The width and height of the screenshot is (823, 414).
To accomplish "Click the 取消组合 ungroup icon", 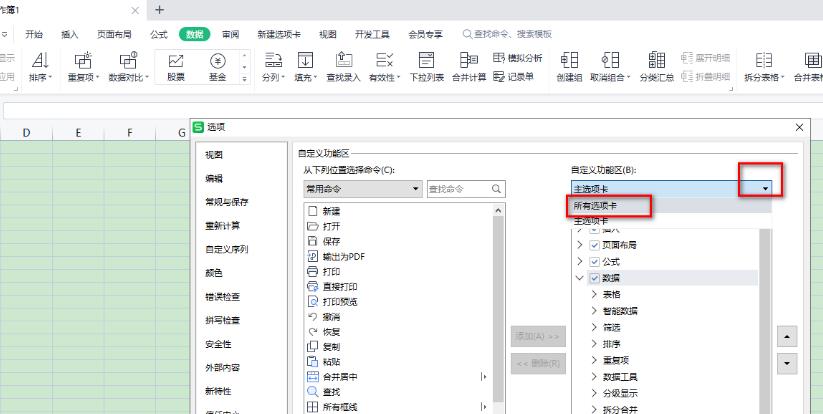I will point(610,61).
